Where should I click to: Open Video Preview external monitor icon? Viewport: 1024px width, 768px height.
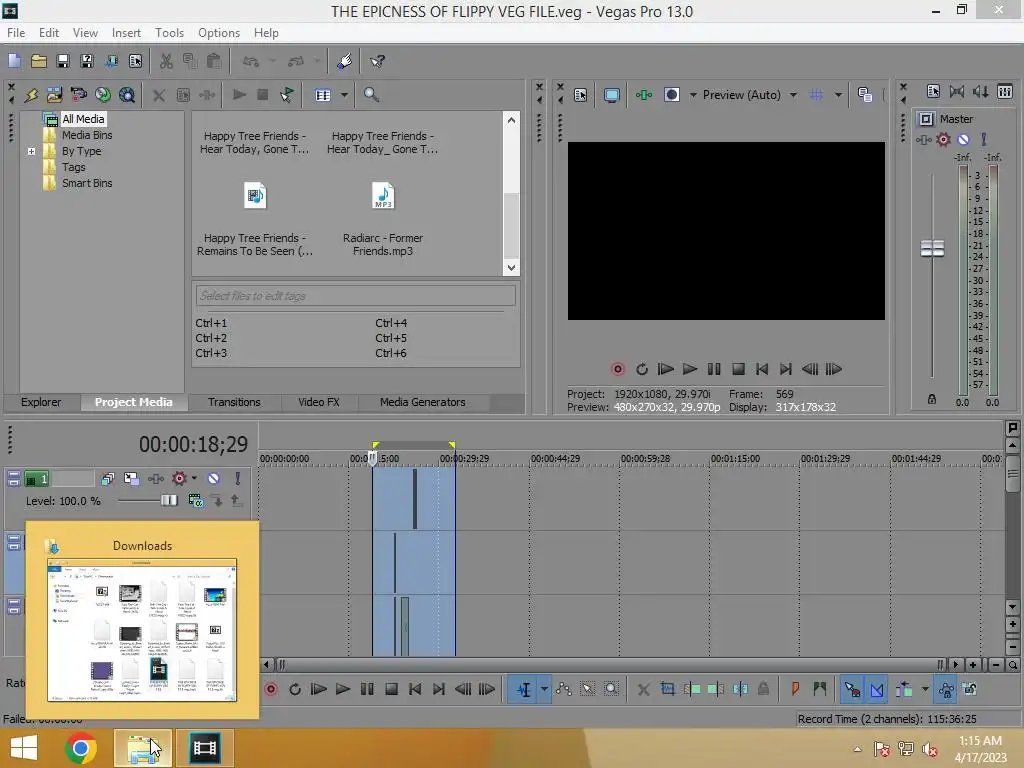coord(611,95)
